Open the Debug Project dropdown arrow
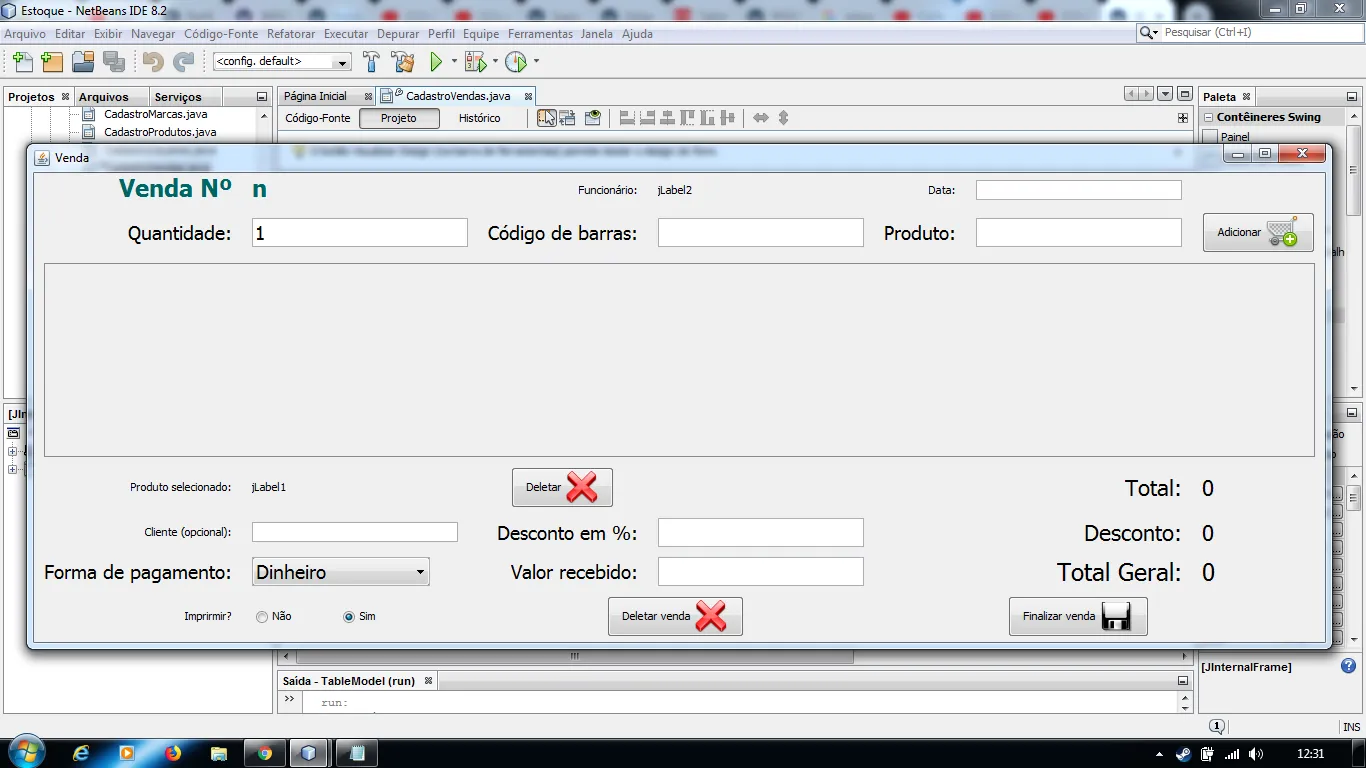This screenshot has height=768, width=1366. pyautogui.click(x=495, y=62)
